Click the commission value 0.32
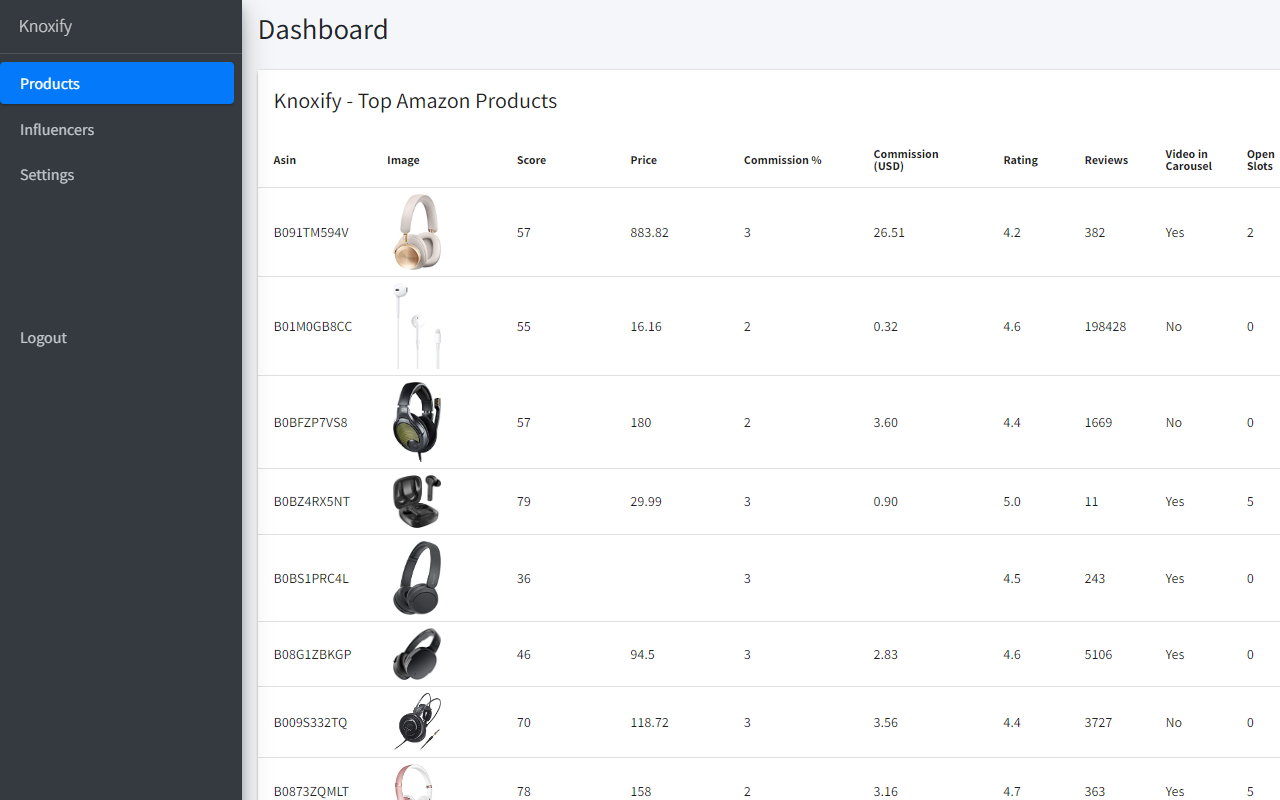Screen dimensions: 1280x800 (x=886, y=326)
